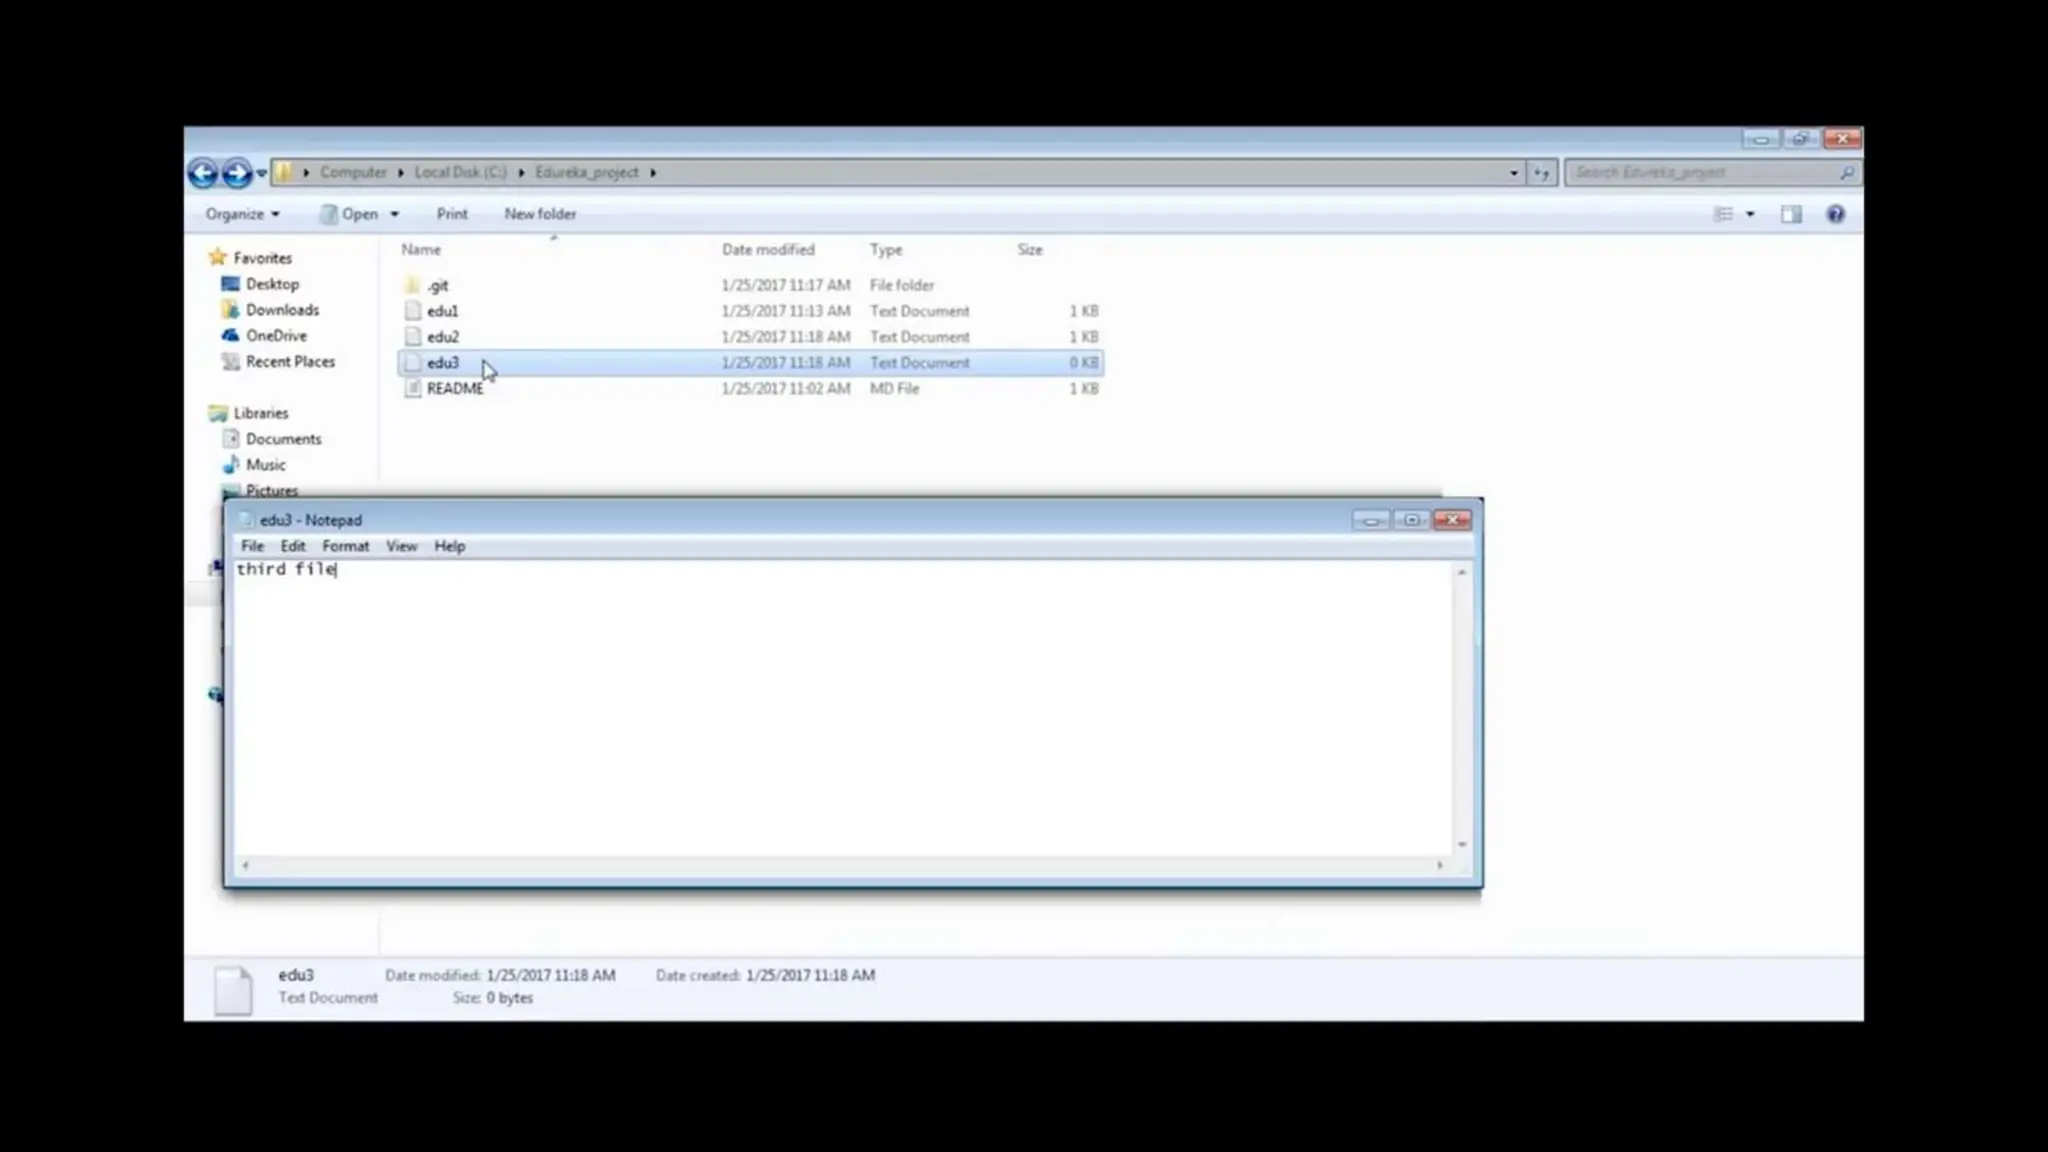Screen dimensions: 2048x1152
Task: Click edu1 date 1/25/2017 11:13 AM
Action: click(785, 311)
